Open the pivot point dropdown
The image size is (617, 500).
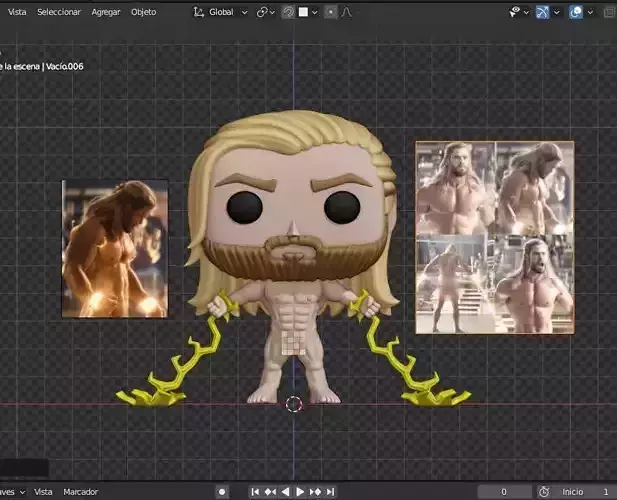tap(266, 12)
